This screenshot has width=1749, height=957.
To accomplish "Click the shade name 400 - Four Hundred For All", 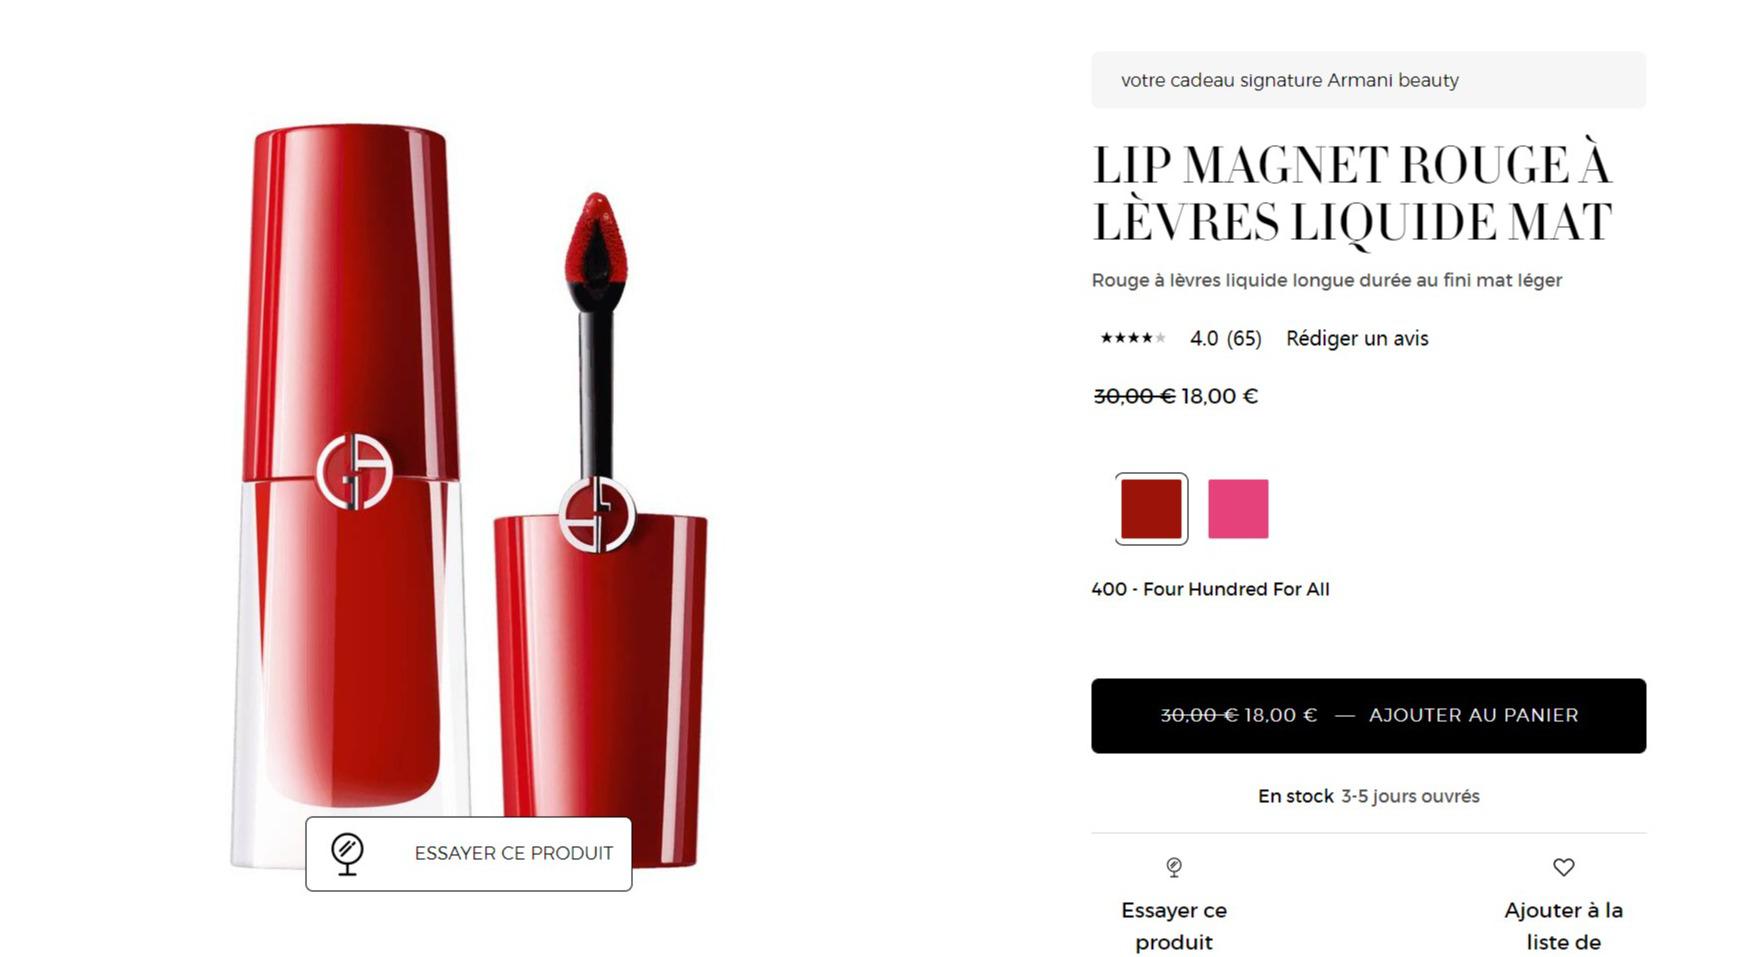I will [1210, 589].
